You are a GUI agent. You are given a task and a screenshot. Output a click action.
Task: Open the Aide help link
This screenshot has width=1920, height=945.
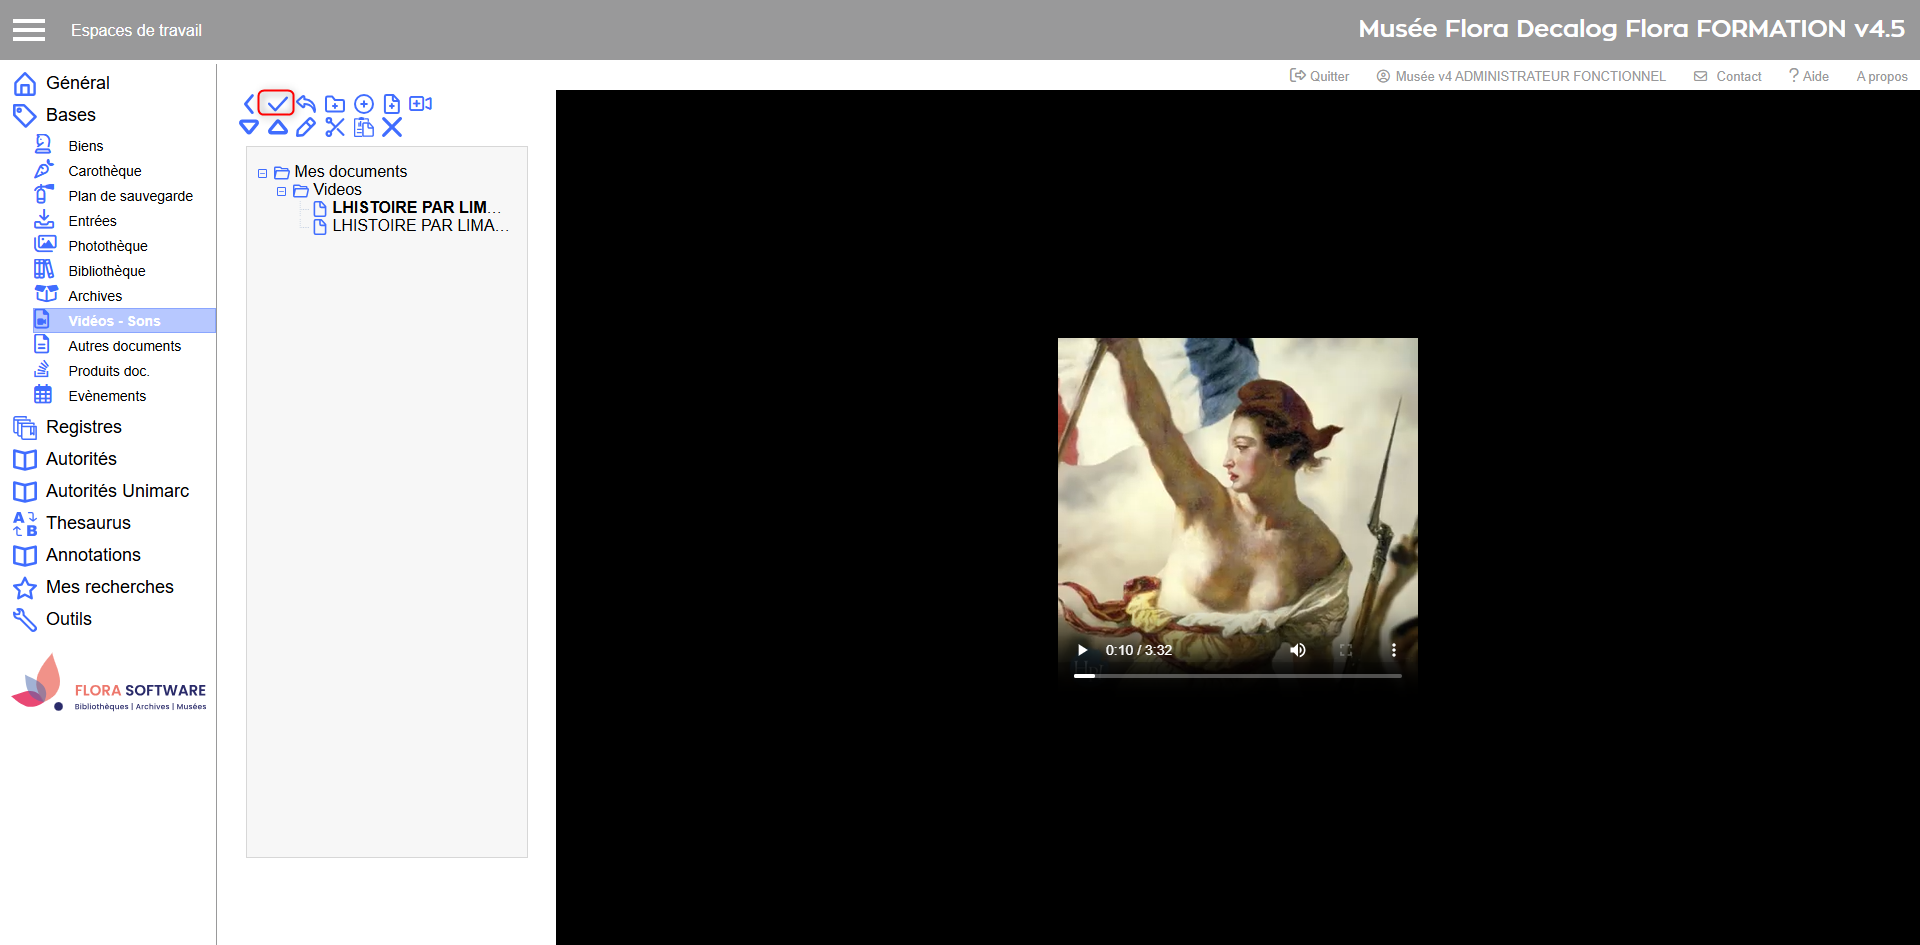coord(1809,76)
